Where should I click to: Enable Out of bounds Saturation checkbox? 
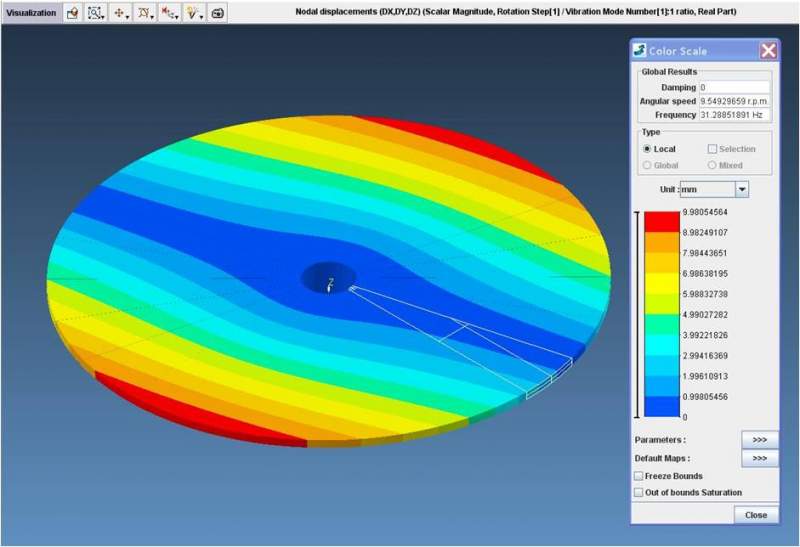click(638, 492)
